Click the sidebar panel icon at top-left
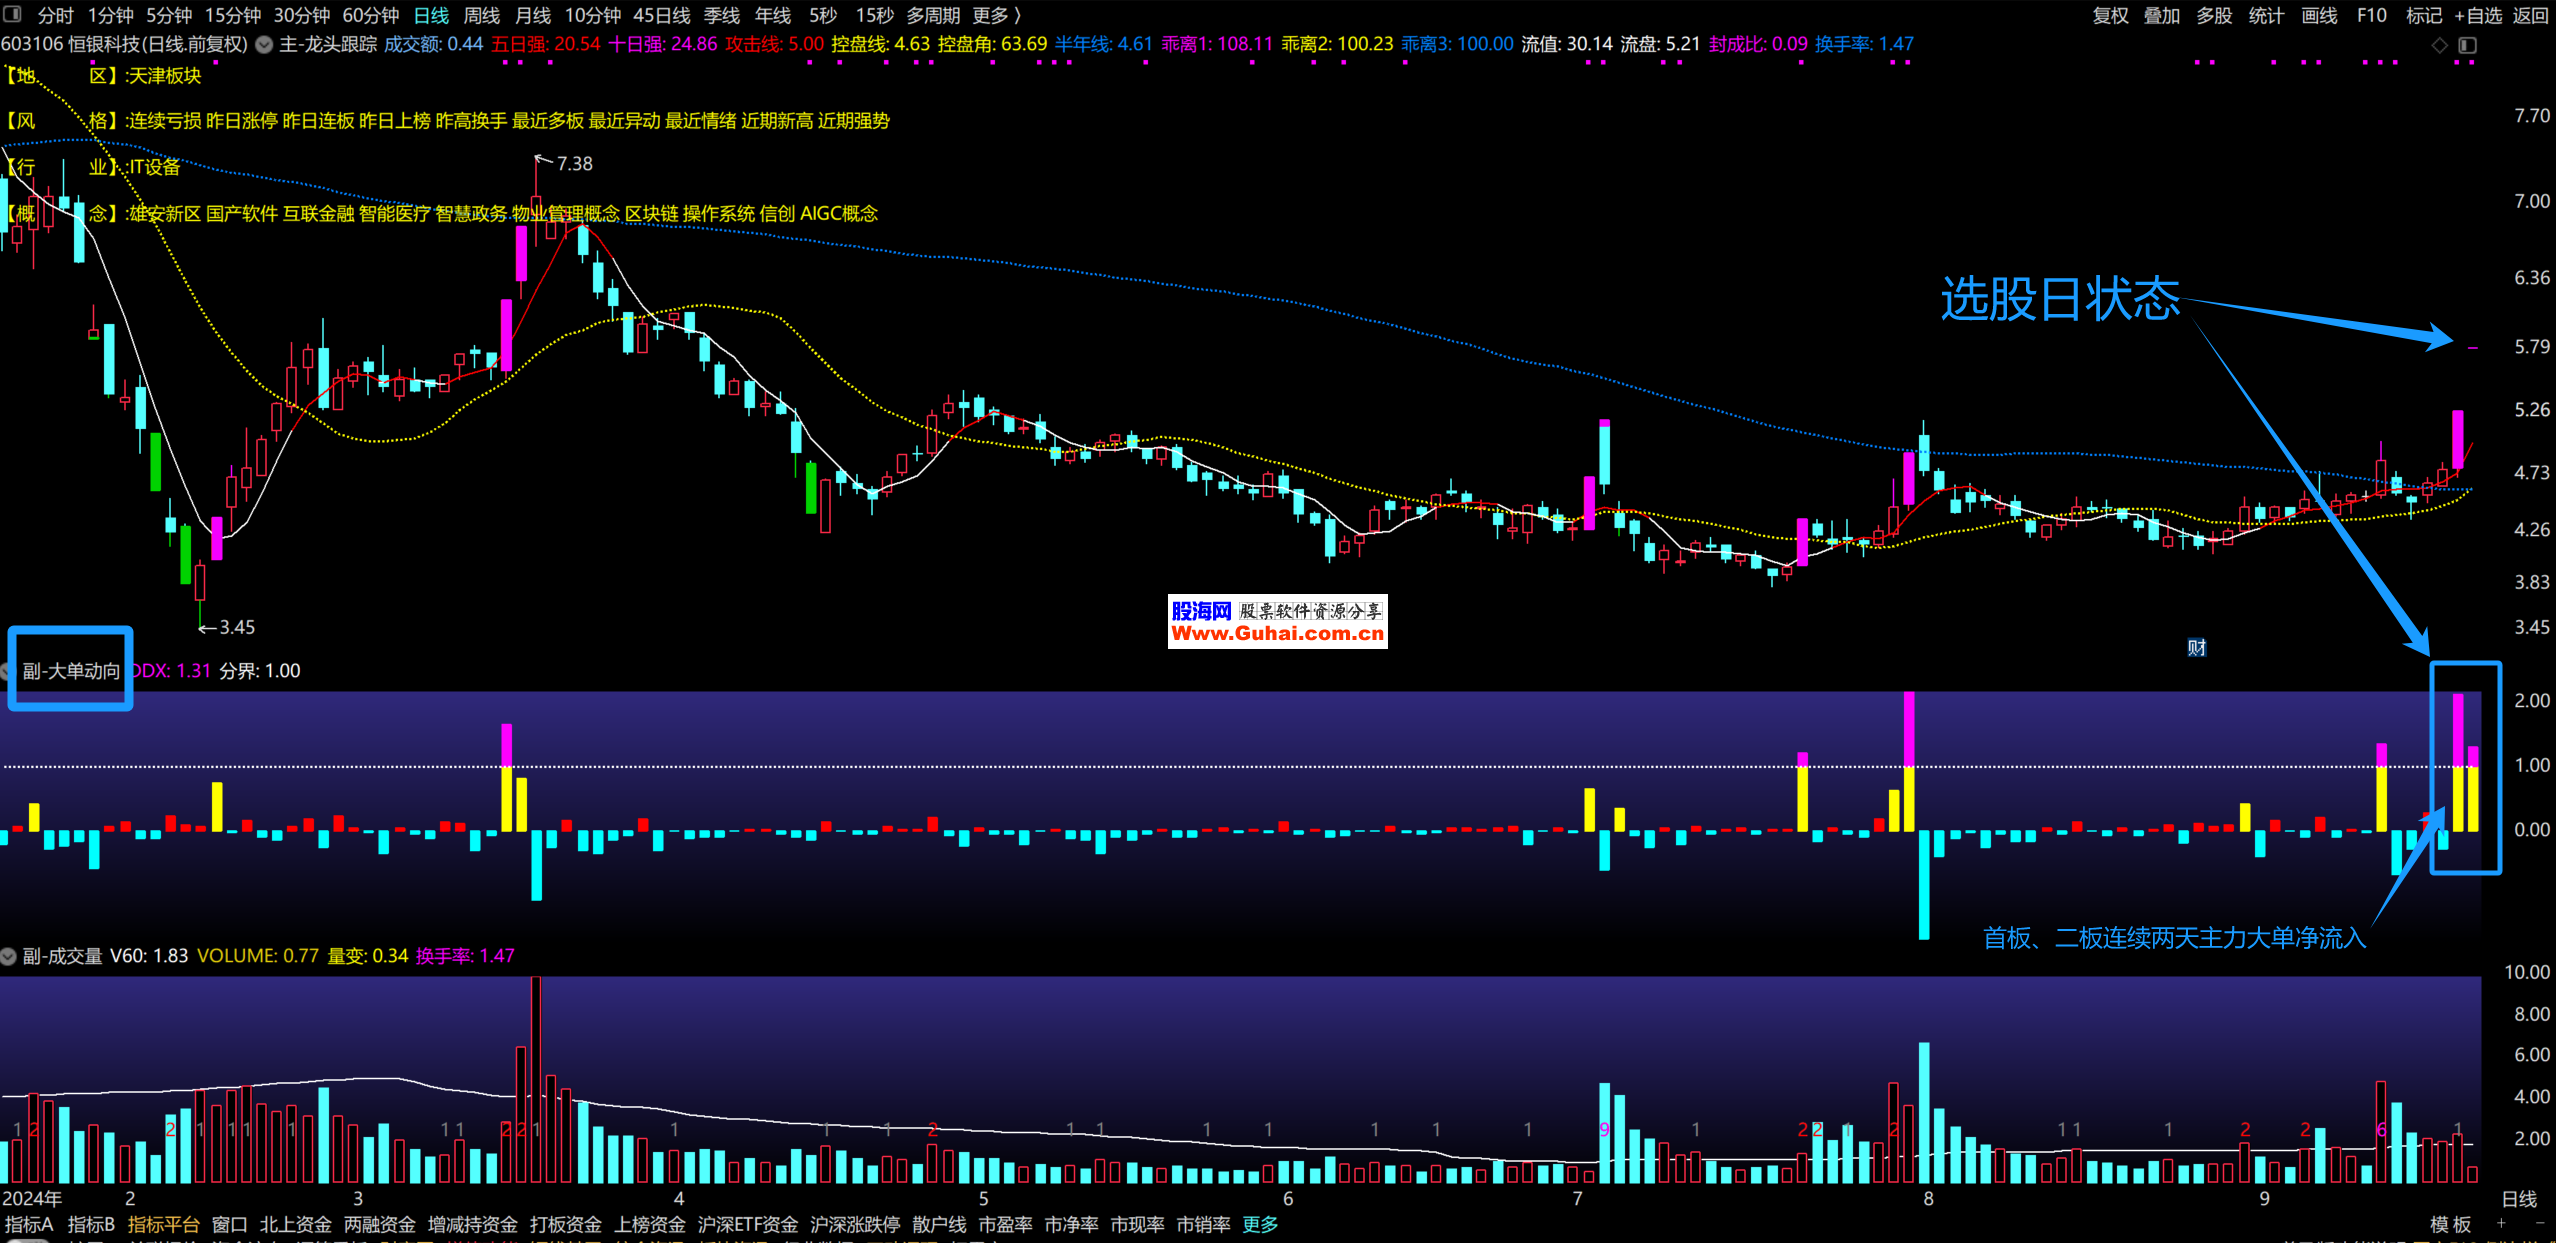Viewport: 2556px width, 1243px height. coord(12,14)
